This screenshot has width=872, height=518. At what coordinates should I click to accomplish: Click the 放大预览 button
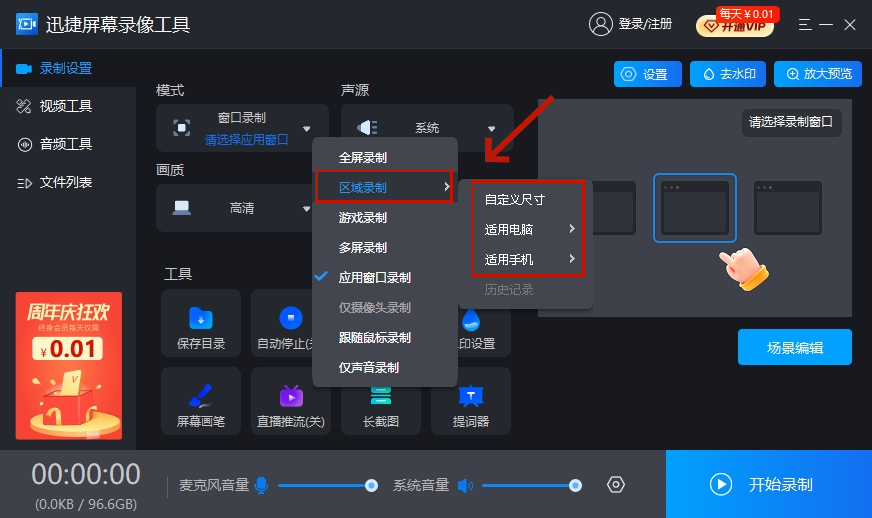point(818,74)
